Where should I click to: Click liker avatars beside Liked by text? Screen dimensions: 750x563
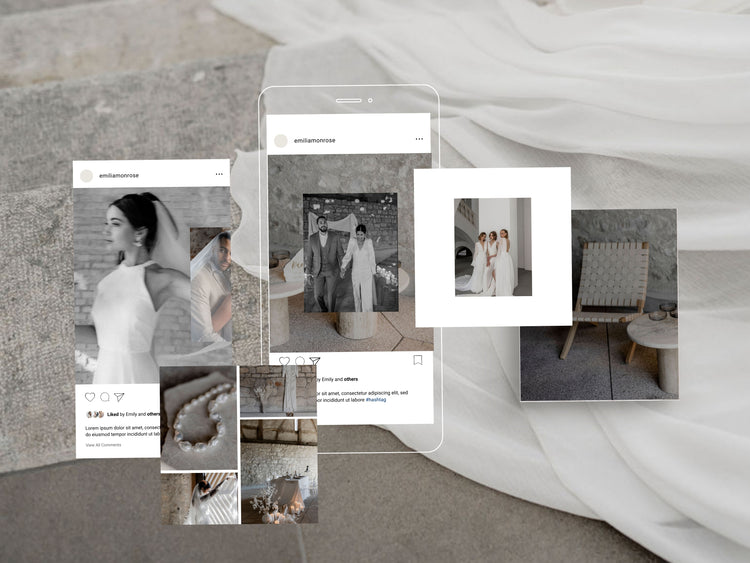(94, 414)
